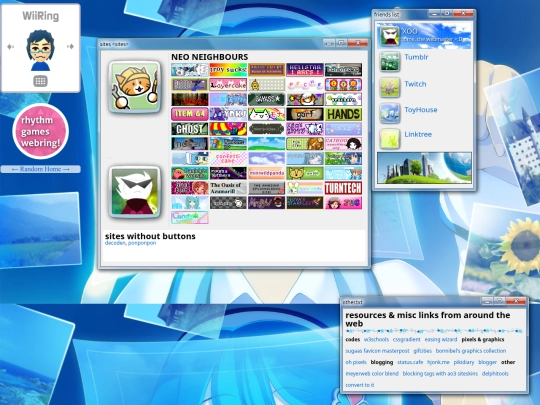This screenshot has width=540, height=405.
Task: Open the Windows XP logo site button
Action: tap(228, 144)
